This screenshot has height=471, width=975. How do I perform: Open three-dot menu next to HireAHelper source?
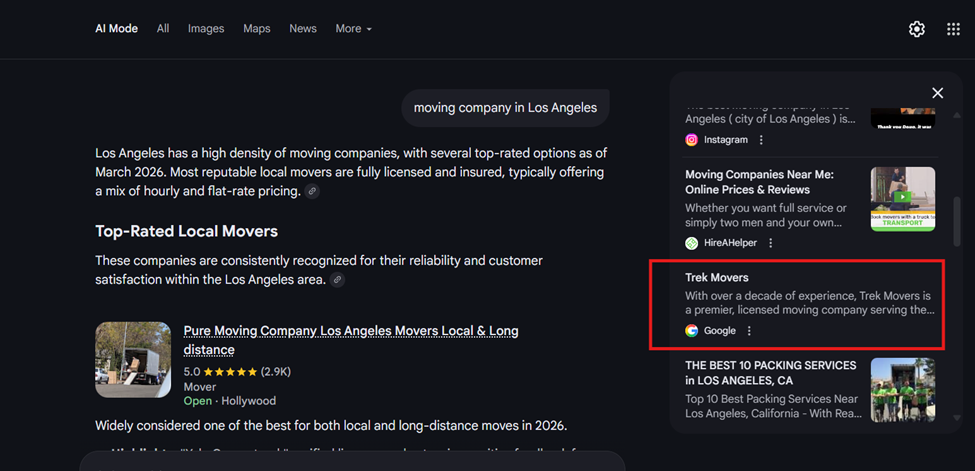[770, 243]
